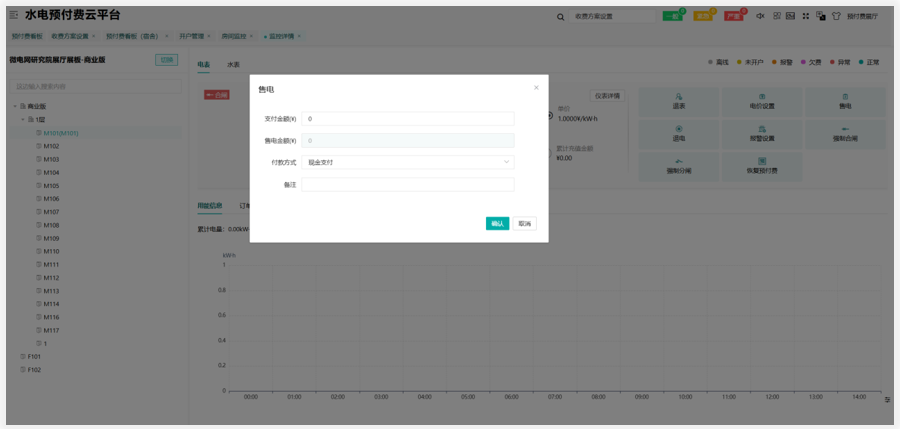Switch to the 开户管理 page tab

tap(191, 36)
